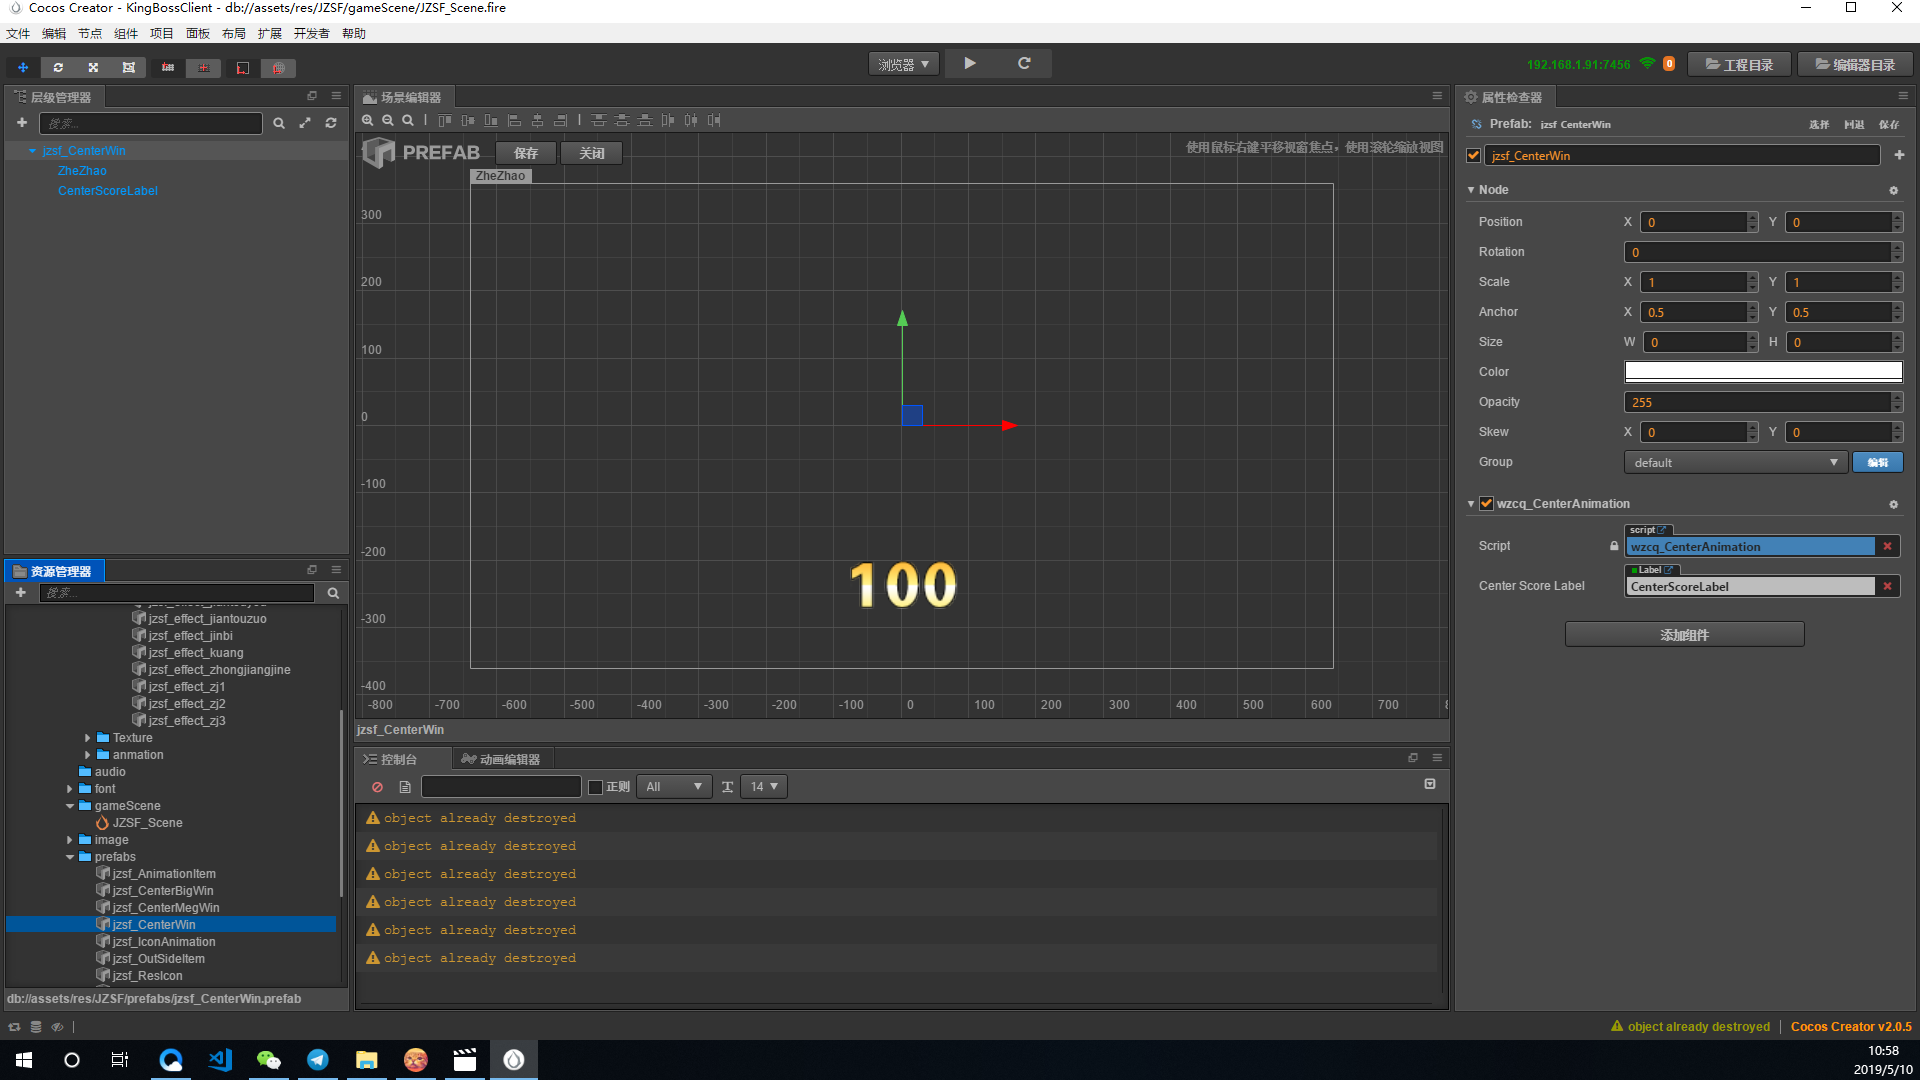This screenshot has width=1920, height=1080.
Task: Click the 保存 button in prefab bar
Action: pyautogui.click(x=526, y=153)
